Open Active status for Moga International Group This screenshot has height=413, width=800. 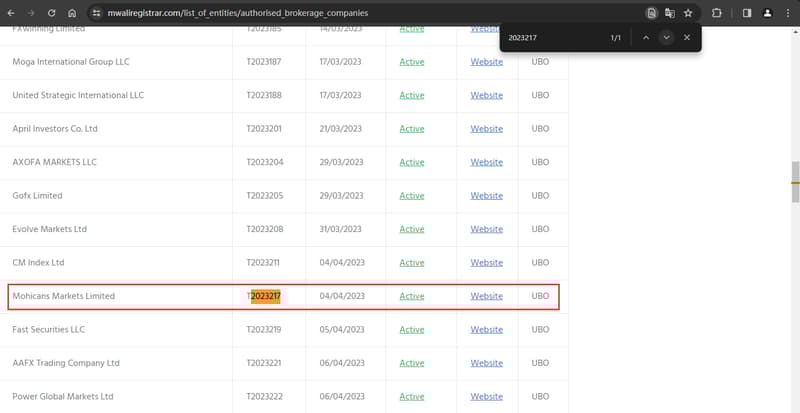point(412,62)
